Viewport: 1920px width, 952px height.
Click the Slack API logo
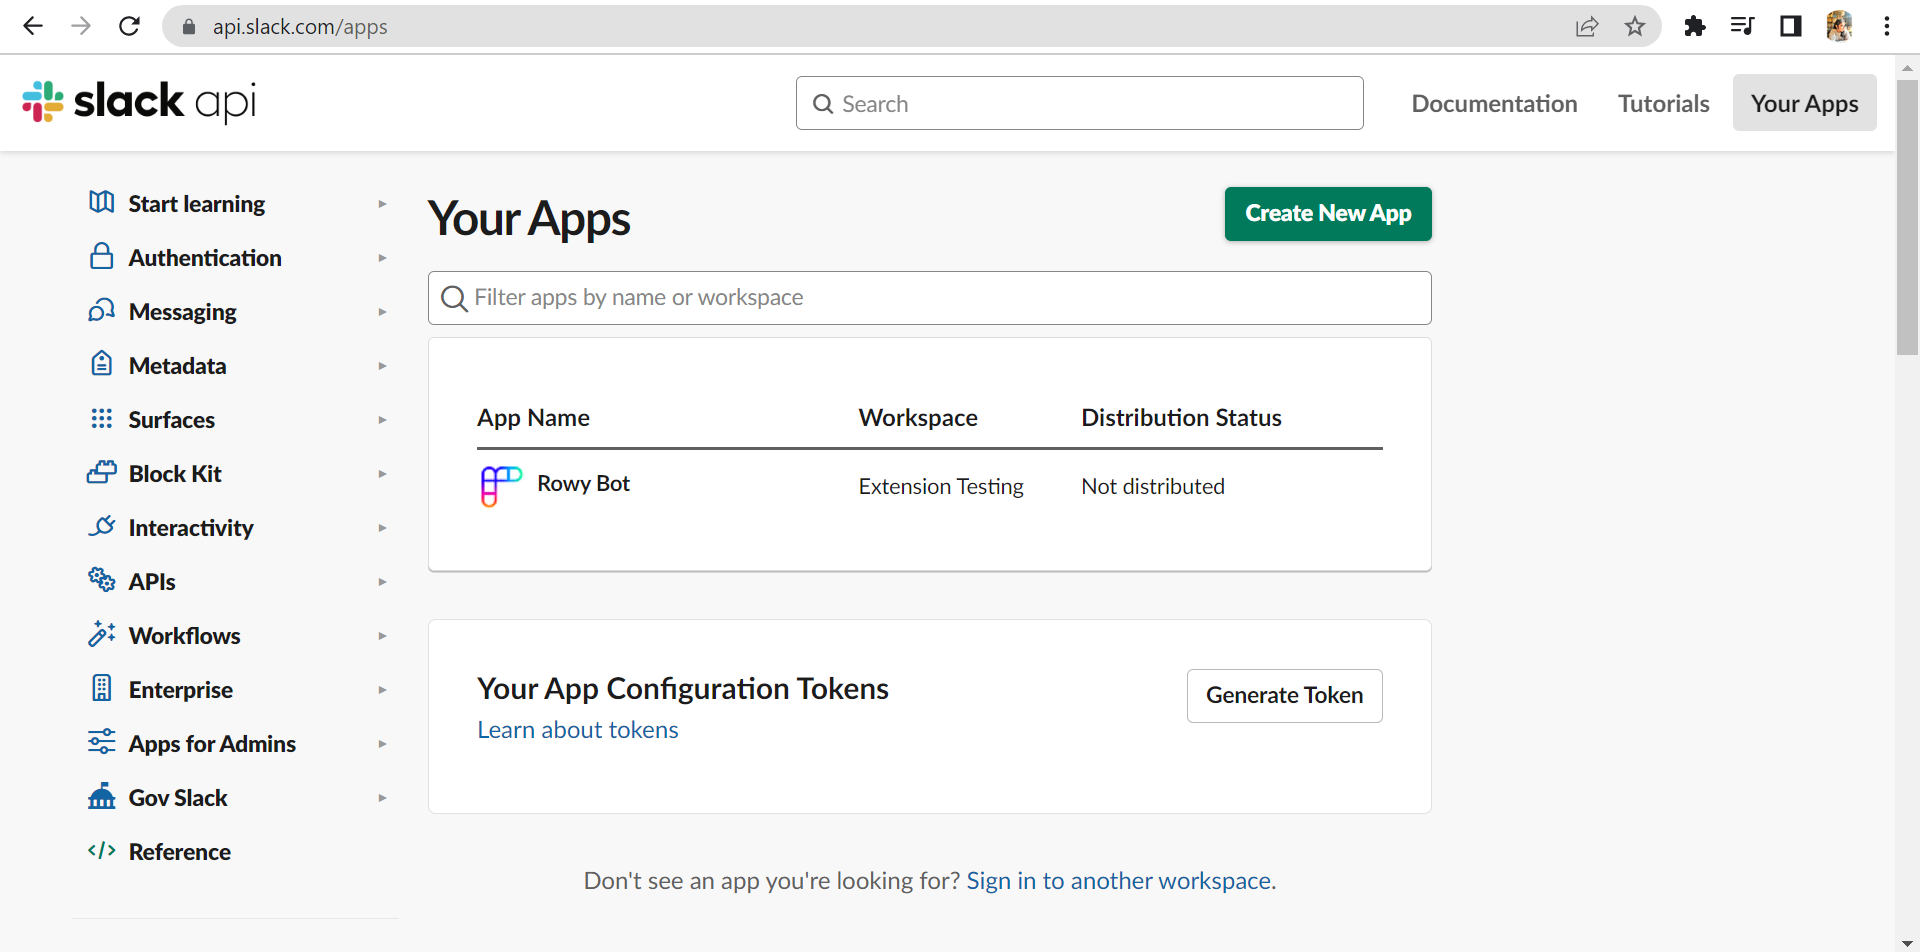click(139, 102)
